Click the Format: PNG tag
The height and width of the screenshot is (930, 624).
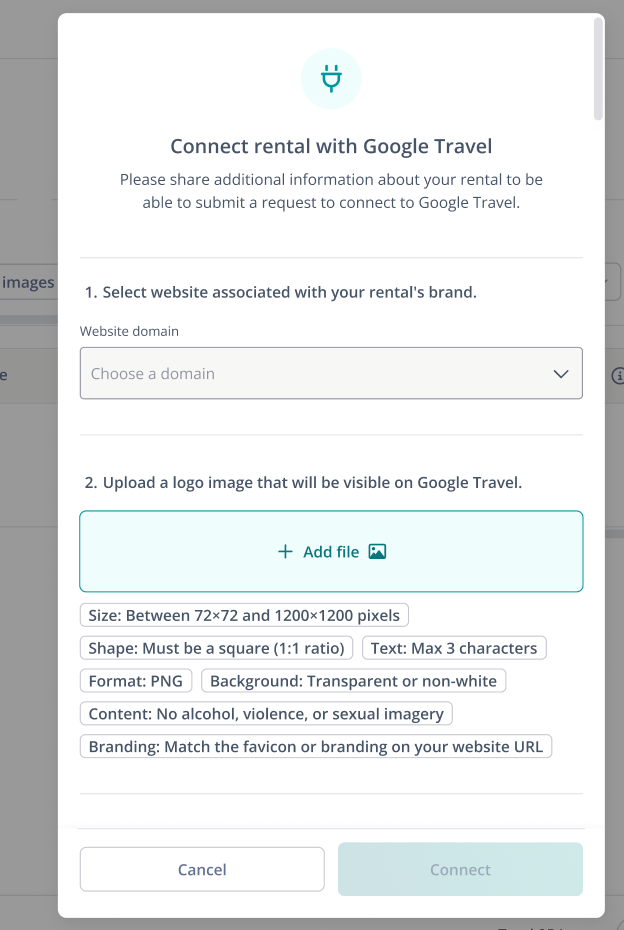pos(136,681)
